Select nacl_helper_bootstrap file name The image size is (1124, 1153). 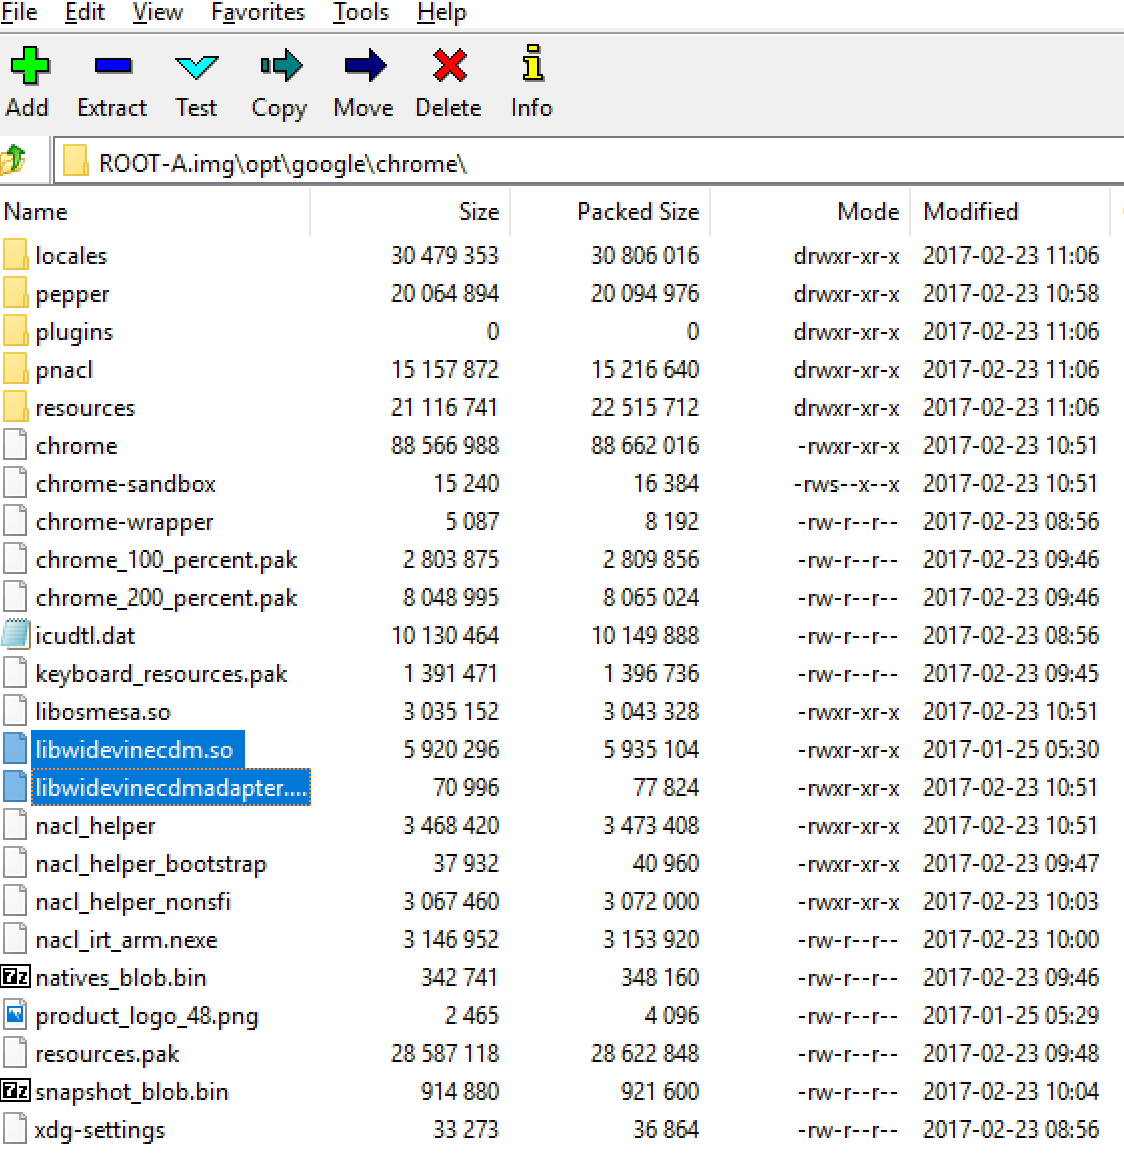point(151,864)
